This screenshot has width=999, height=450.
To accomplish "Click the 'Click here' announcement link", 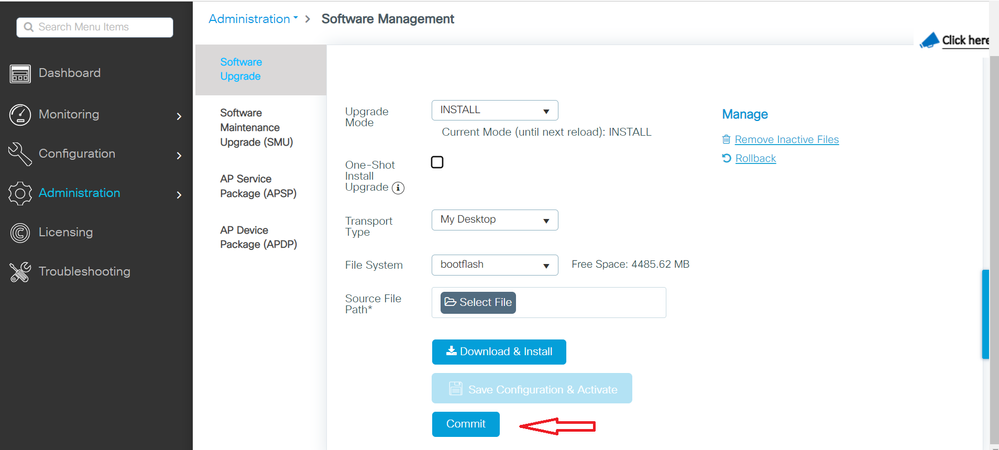I will [x=966, y=41].
